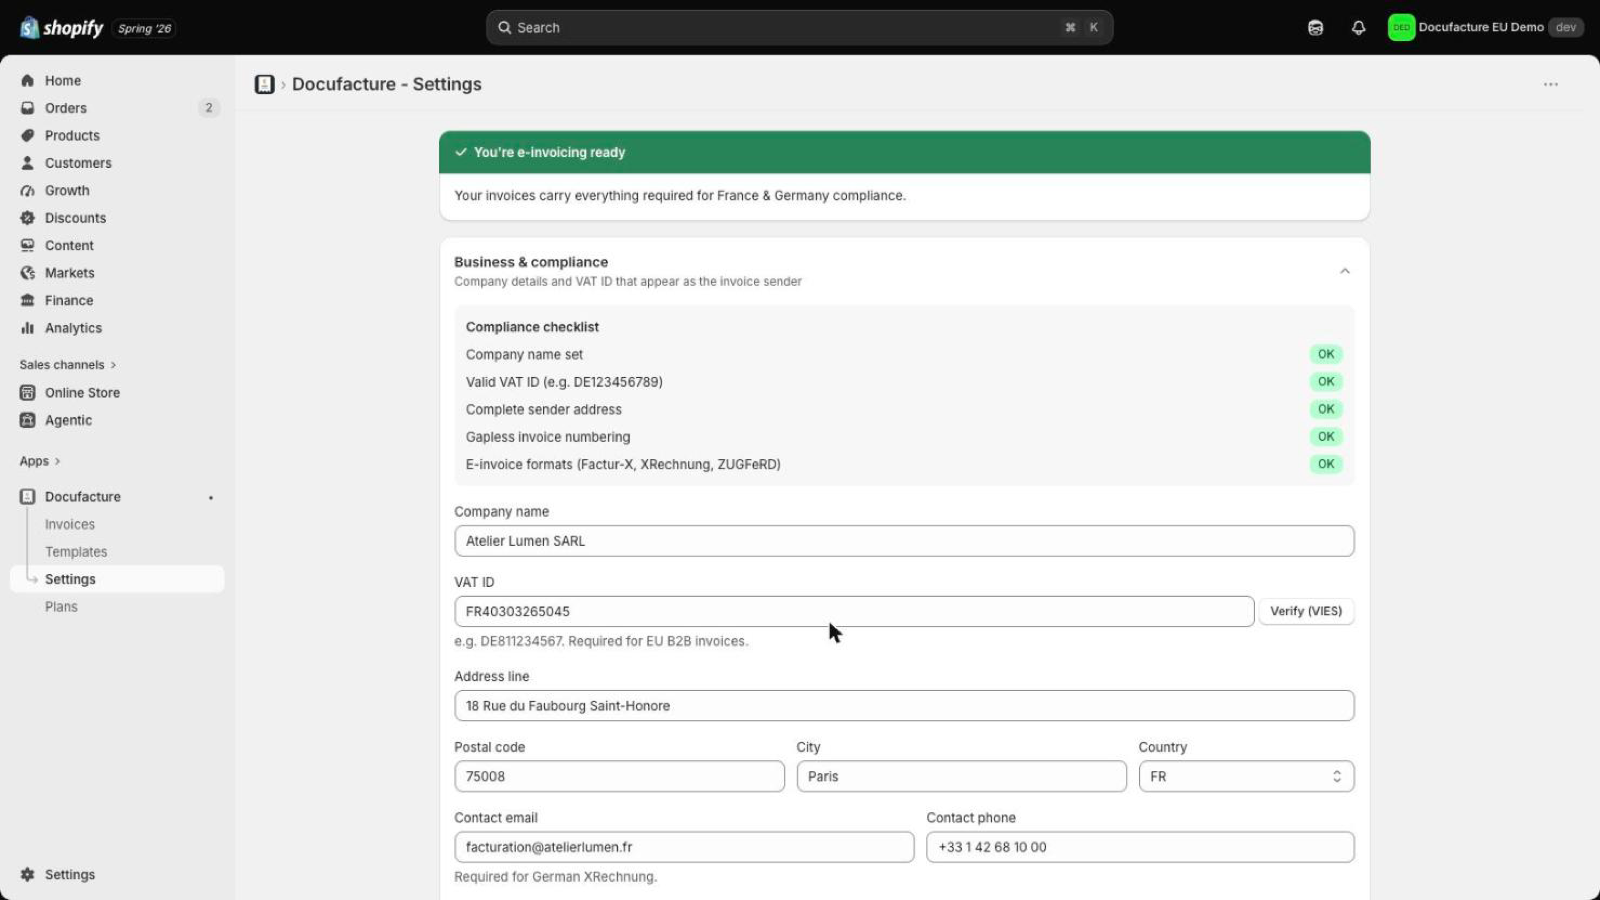Click the VAT ID input field
Image resolution: width=1600 pixels, height=900 pixels.
854,612
